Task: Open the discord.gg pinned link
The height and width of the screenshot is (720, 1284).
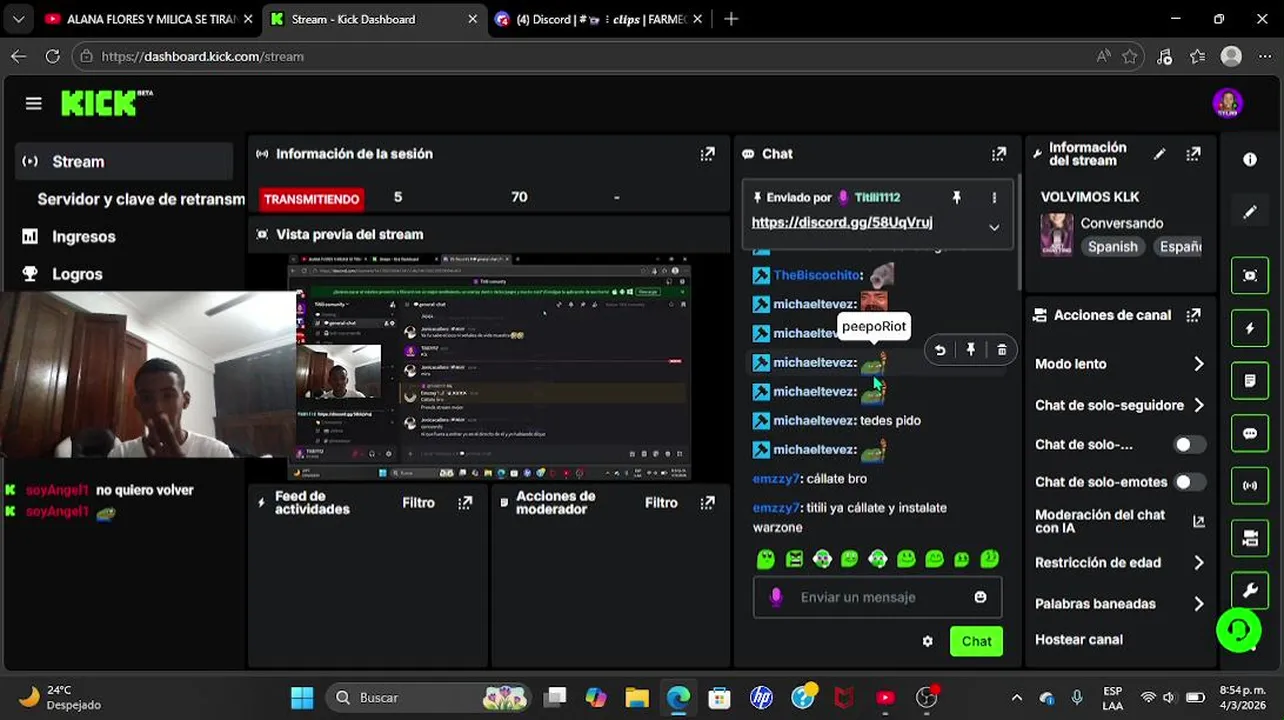Action: coord(842,222)
